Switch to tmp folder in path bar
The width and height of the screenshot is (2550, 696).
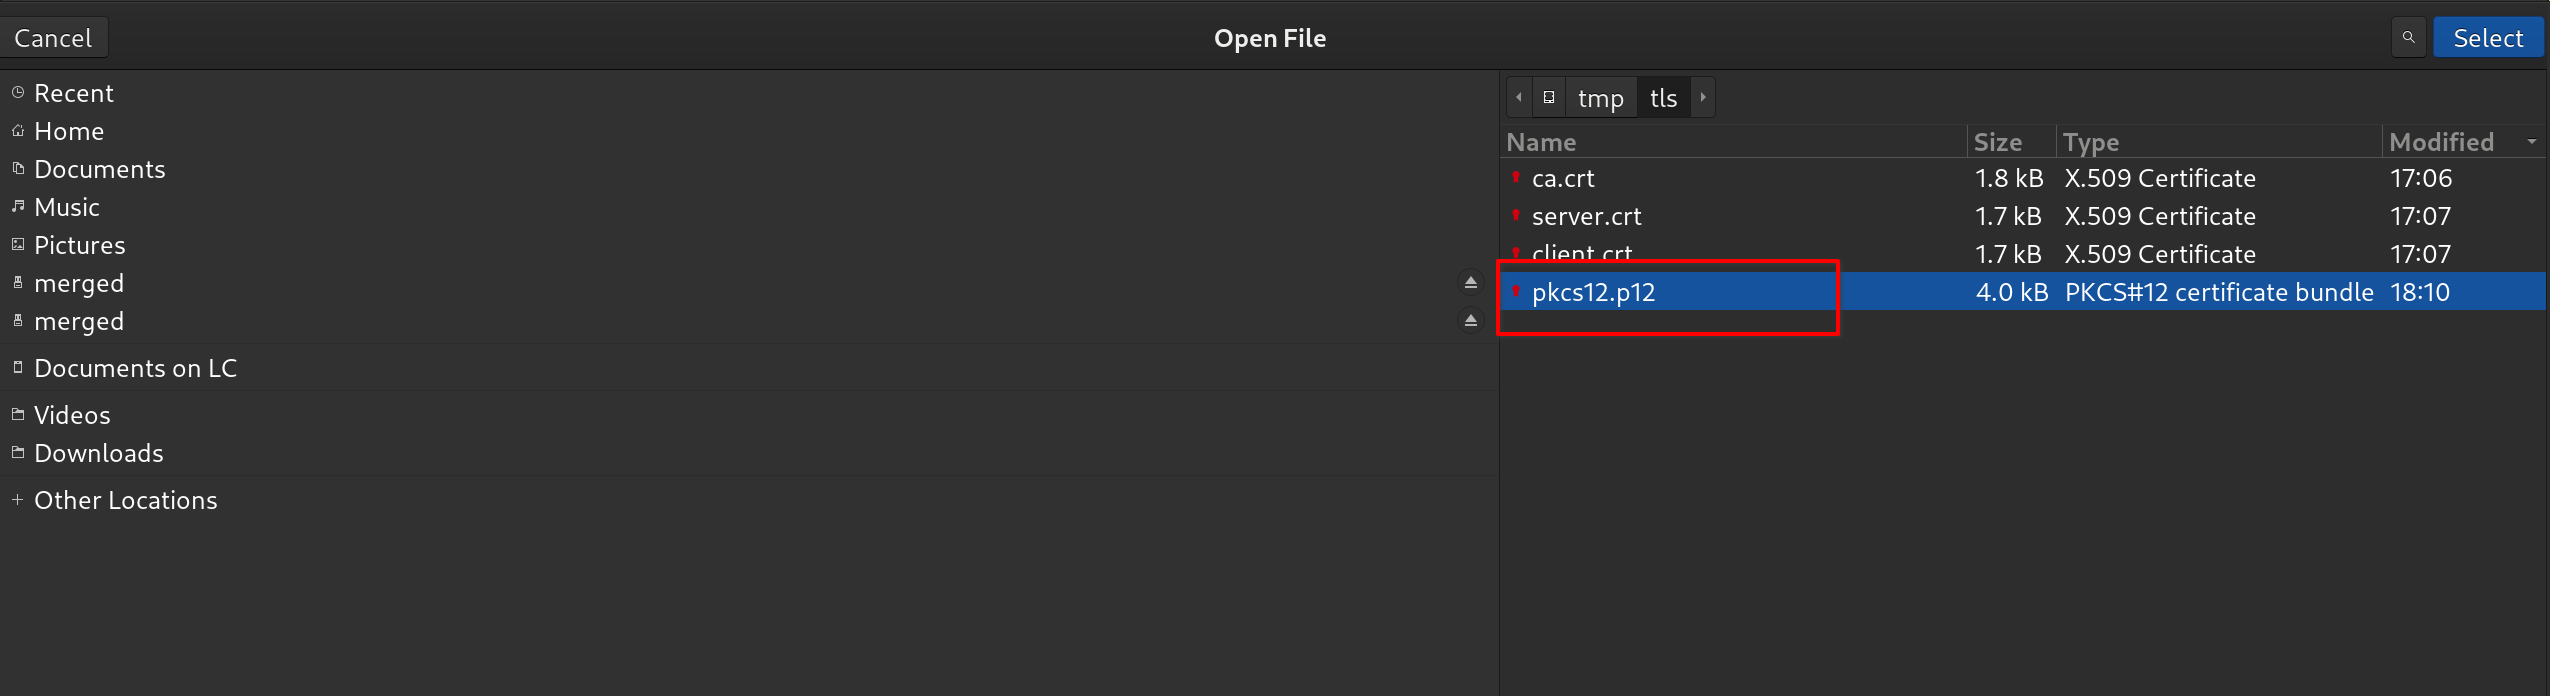[1600, 98]
